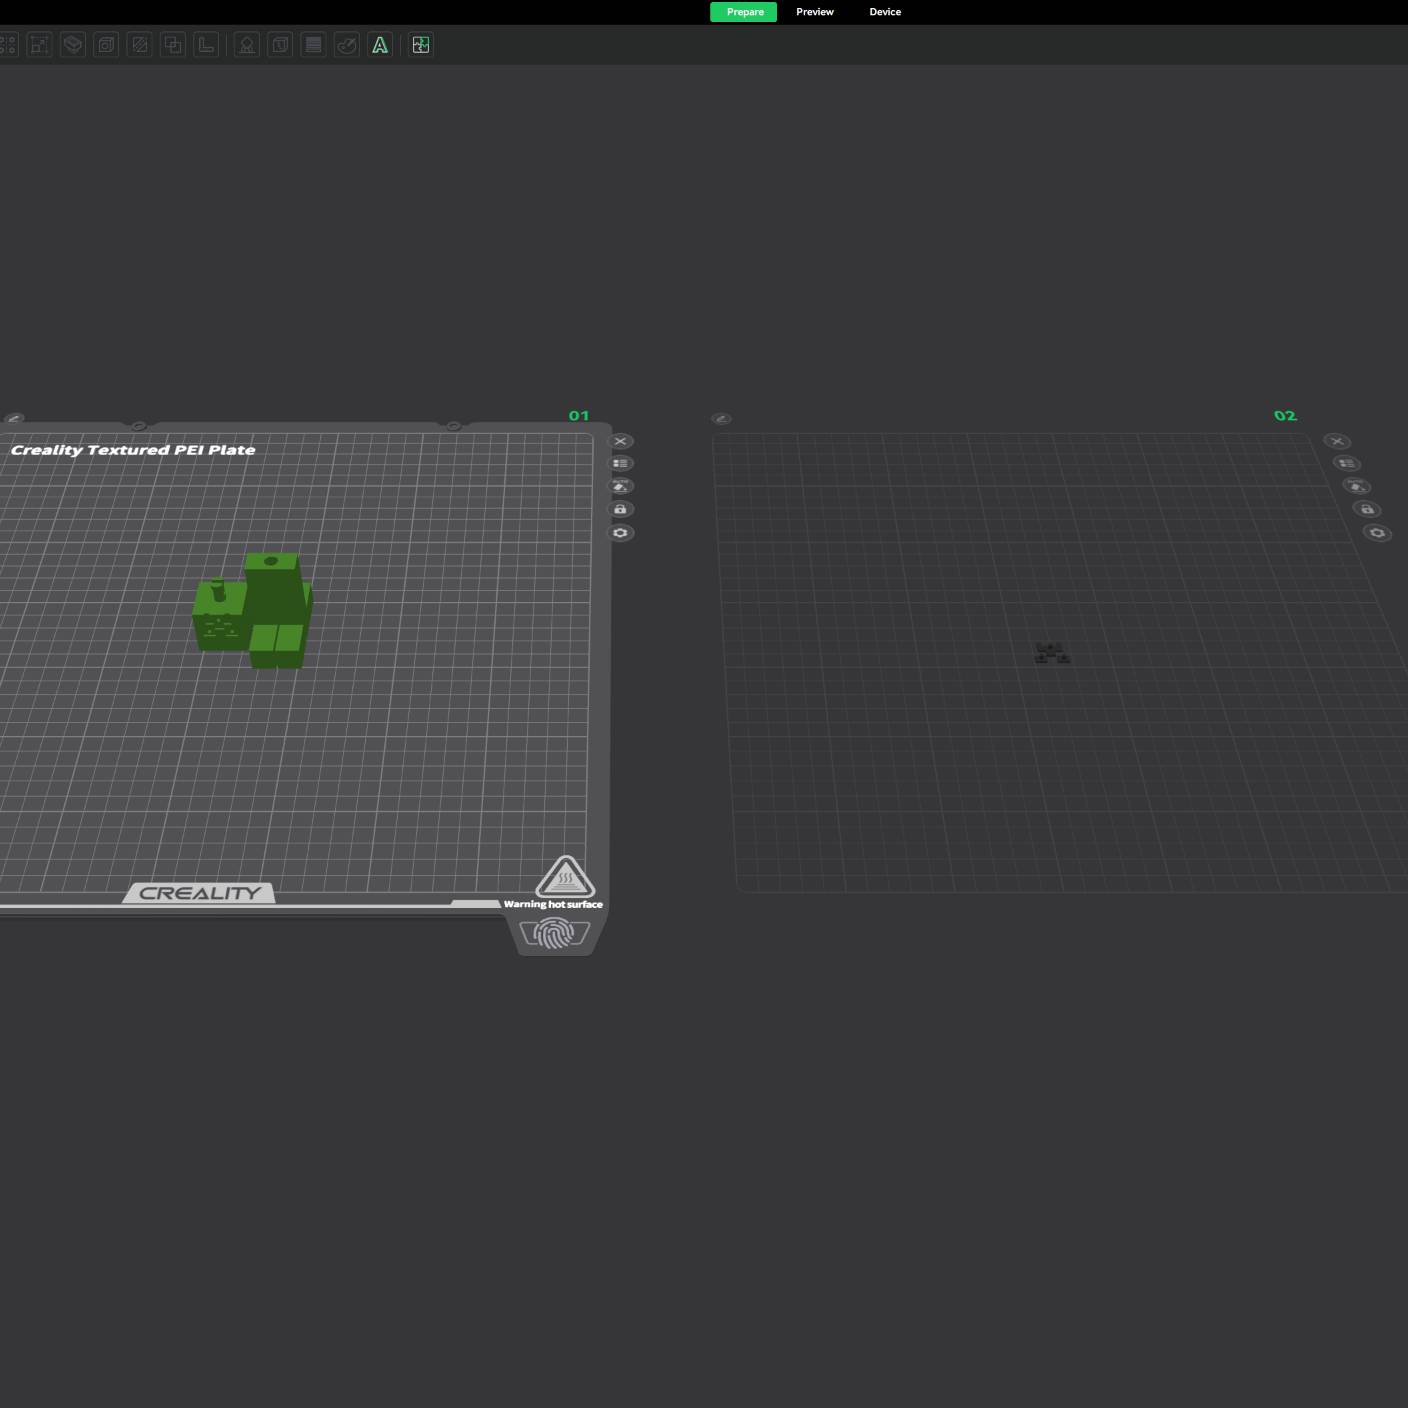Viewport: 1408px width, 1408px height.
Task: Click the lay on face cube icon
Action: [x=73, y=45]
